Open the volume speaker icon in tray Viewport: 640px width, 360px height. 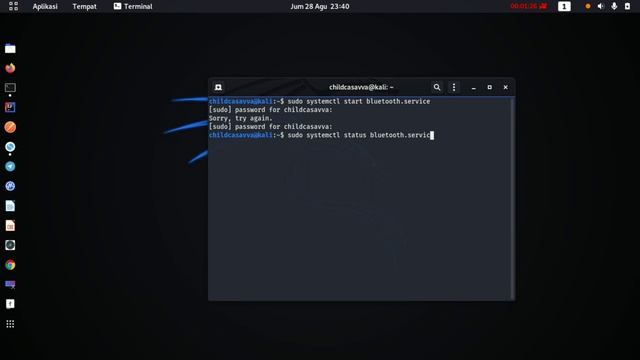tap(601, 6)
